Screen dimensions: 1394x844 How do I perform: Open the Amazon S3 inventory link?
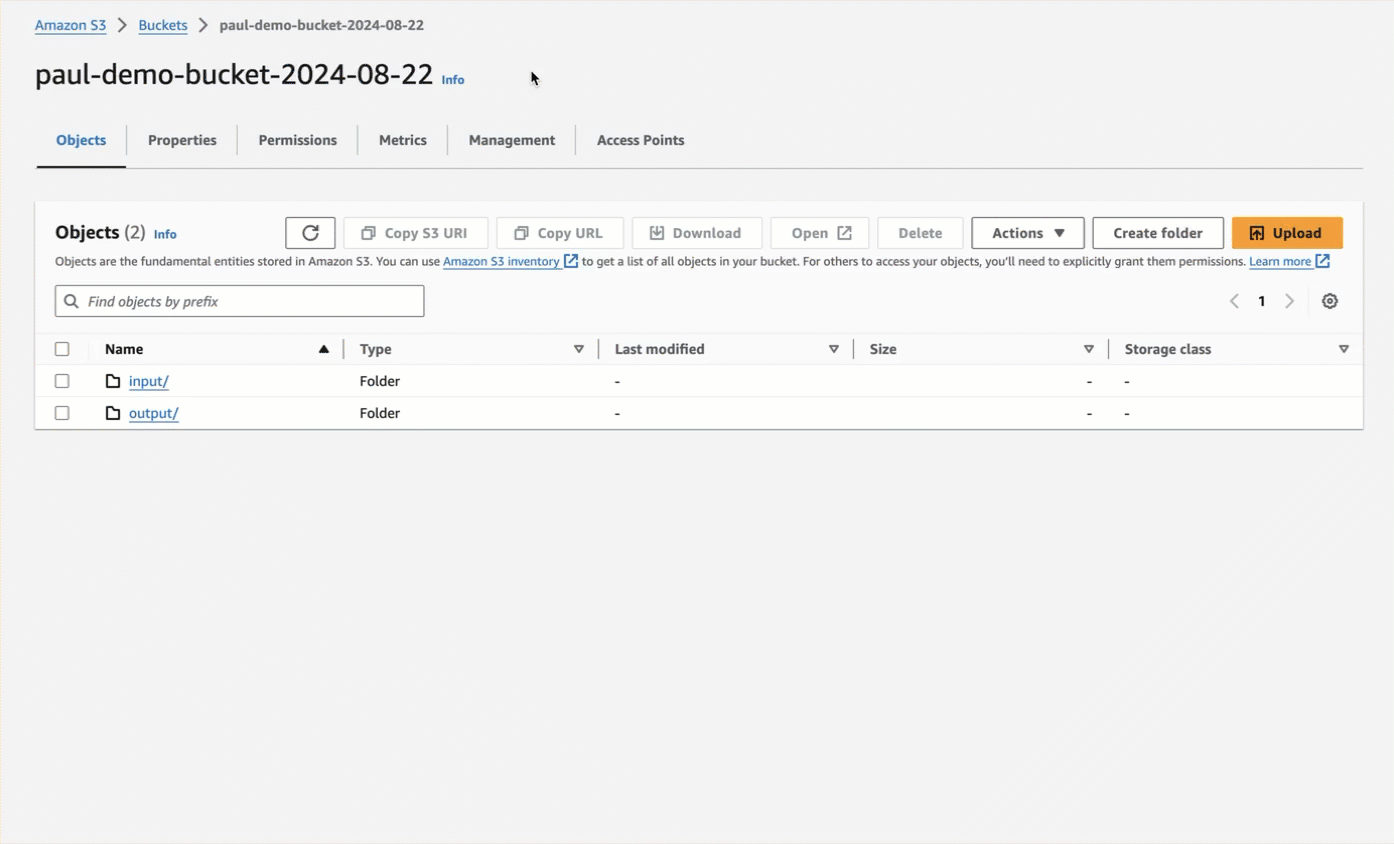(x=503, y=261)
